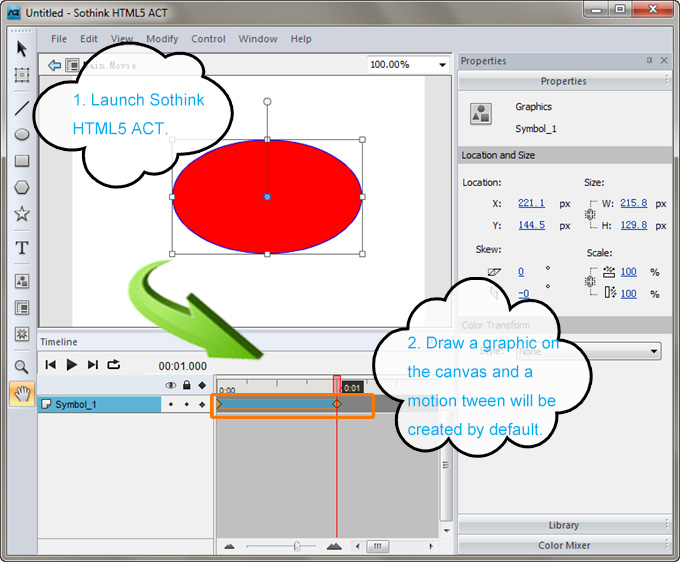Open the Color Transform style dropdown
Screen dimensions: 680x562
pyautogui.click(x=654, y=351)
